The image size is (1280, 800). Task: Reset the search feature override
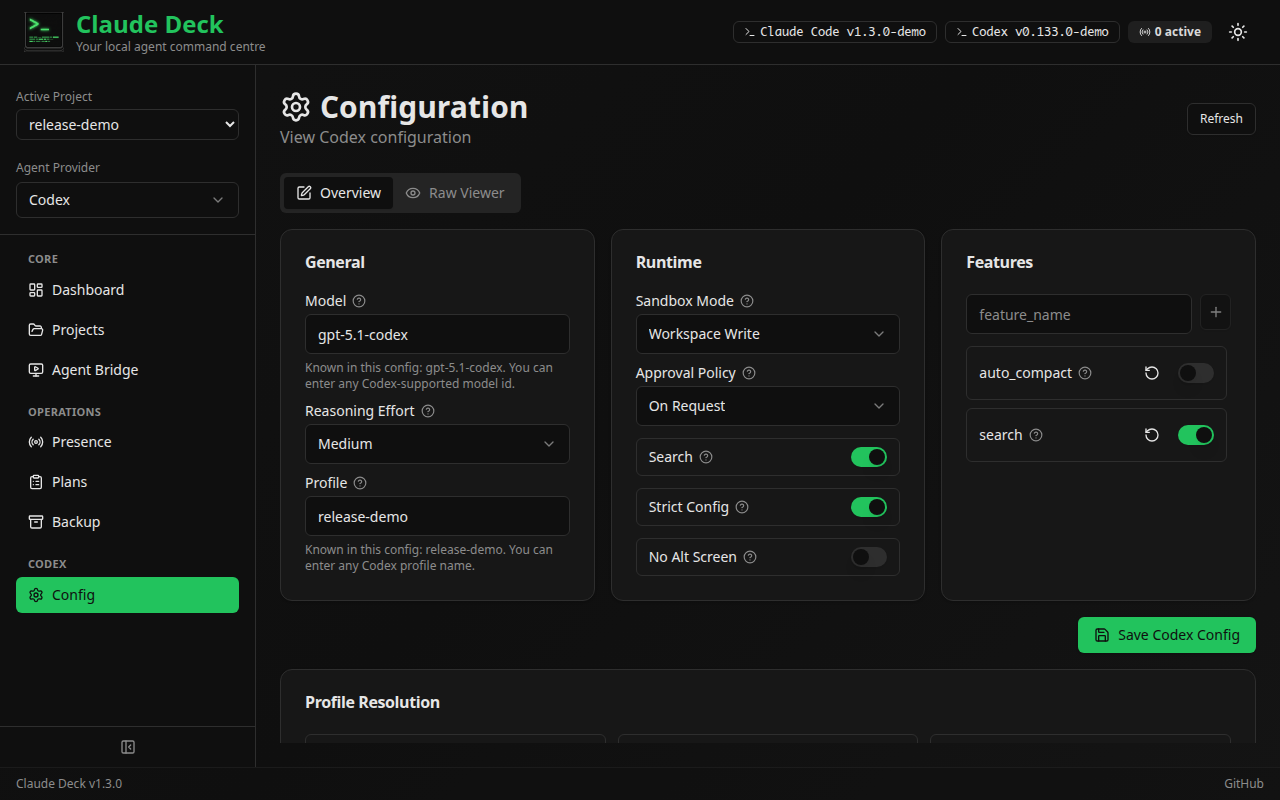tap(1152, 435)
